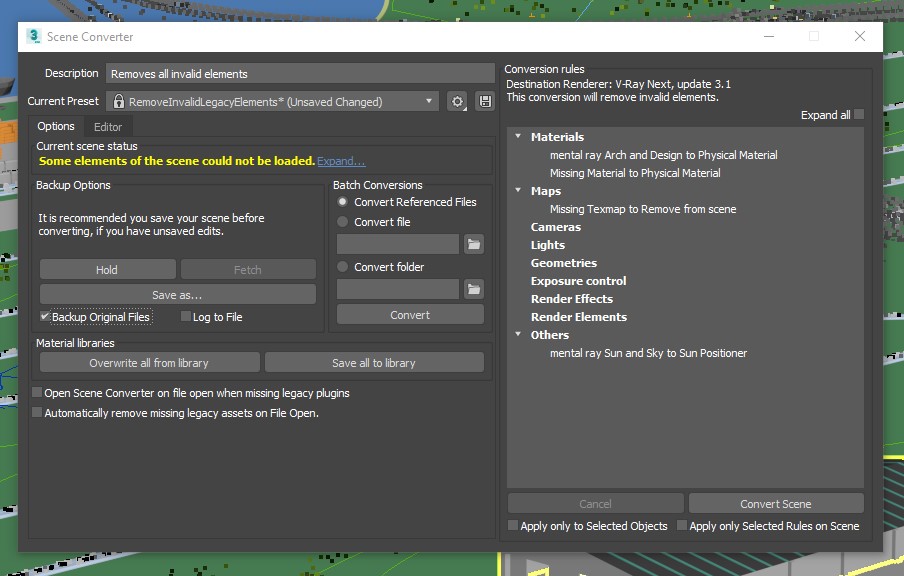
Task: Select mental ray Sun and Sky rule
Action: coord(648,353)
